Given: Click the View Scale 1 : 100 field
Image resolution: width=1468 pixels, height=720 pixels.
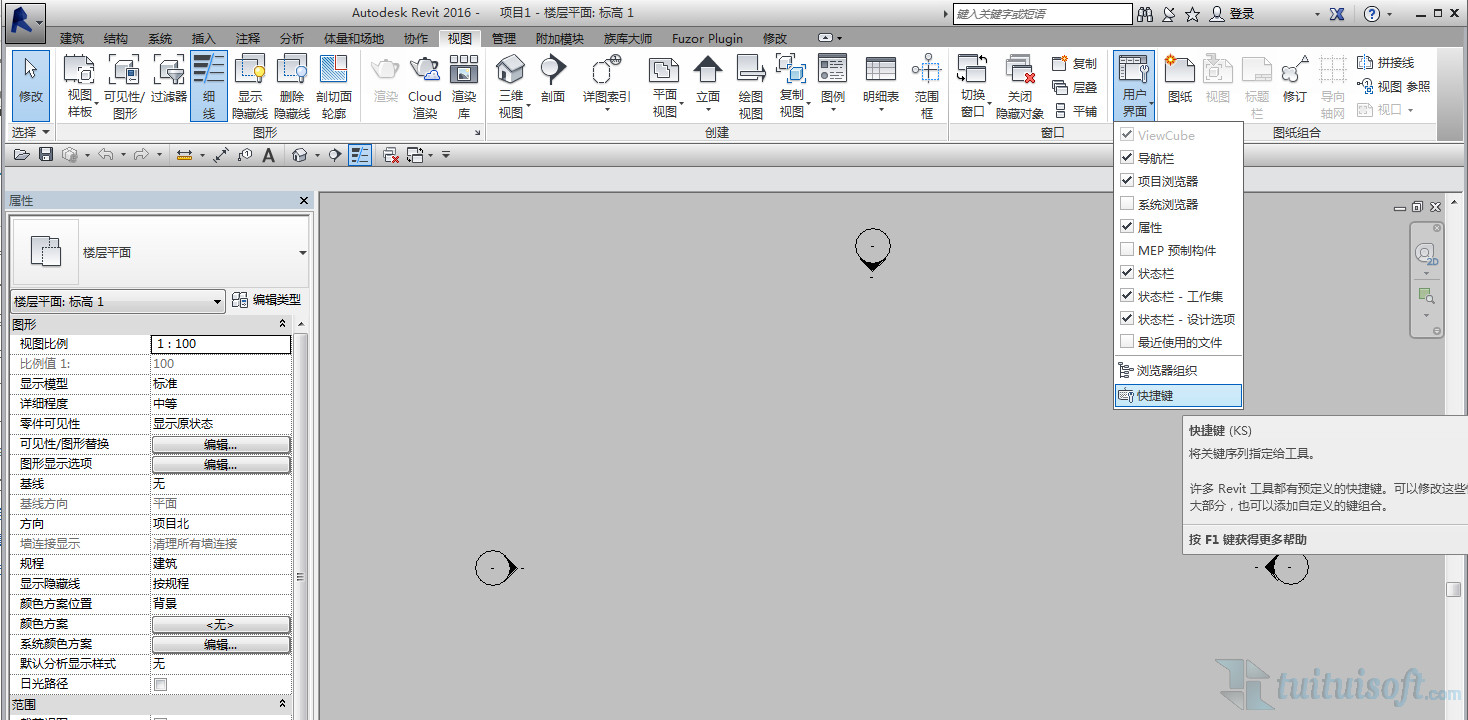Looking at the screenshot, I should point(221,344).
